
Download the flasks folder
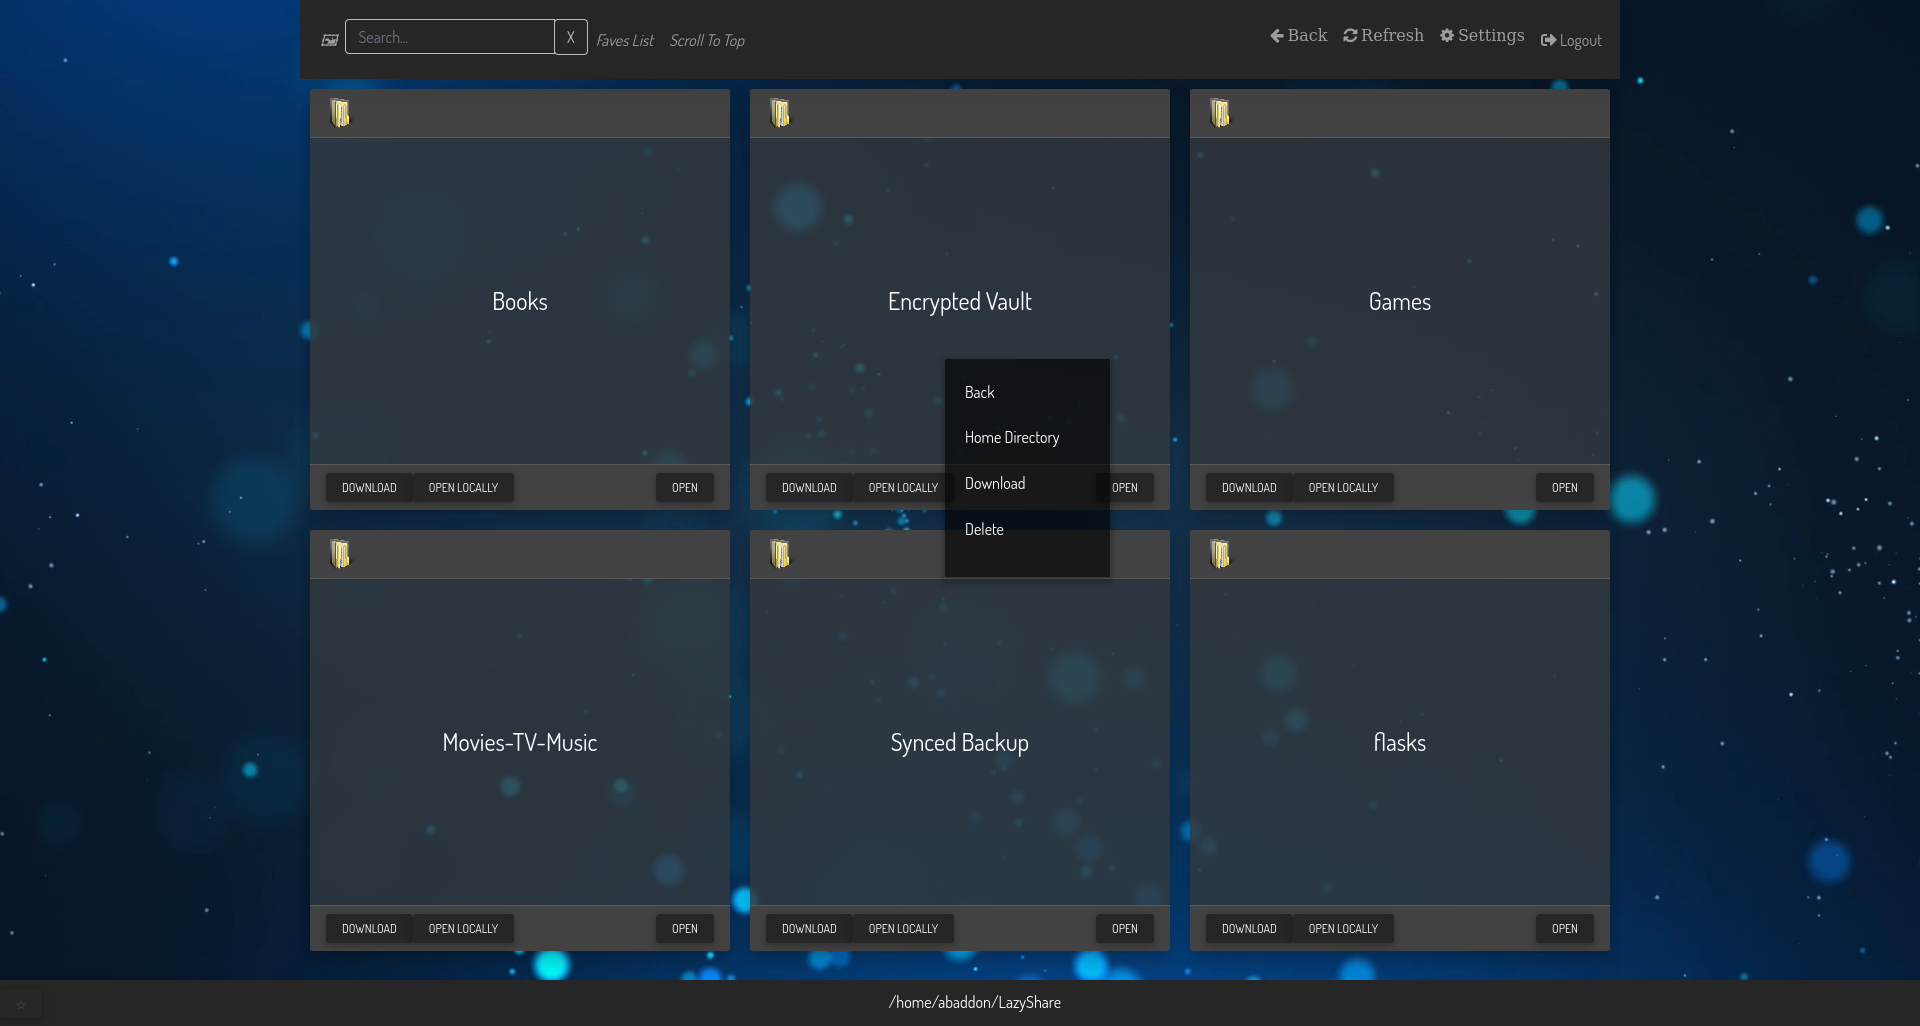coord(1249,929)
